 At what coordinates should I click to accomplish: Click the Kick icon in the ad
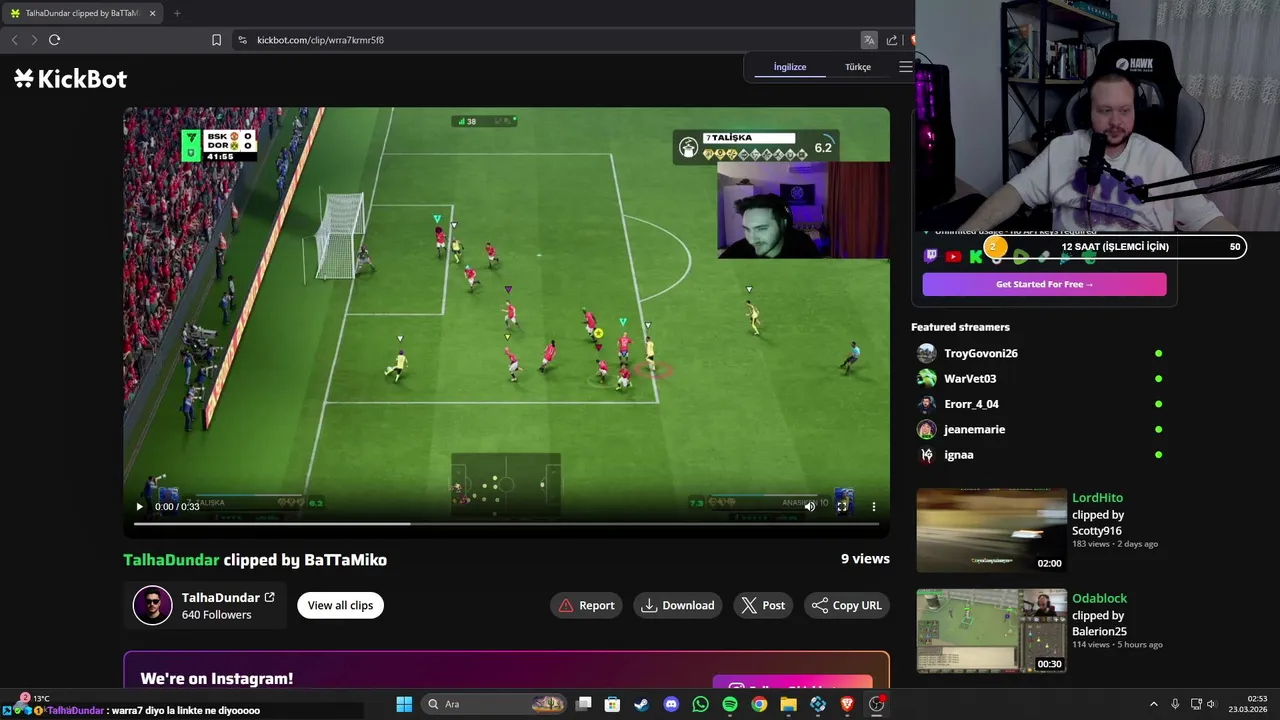click(975, 257)
